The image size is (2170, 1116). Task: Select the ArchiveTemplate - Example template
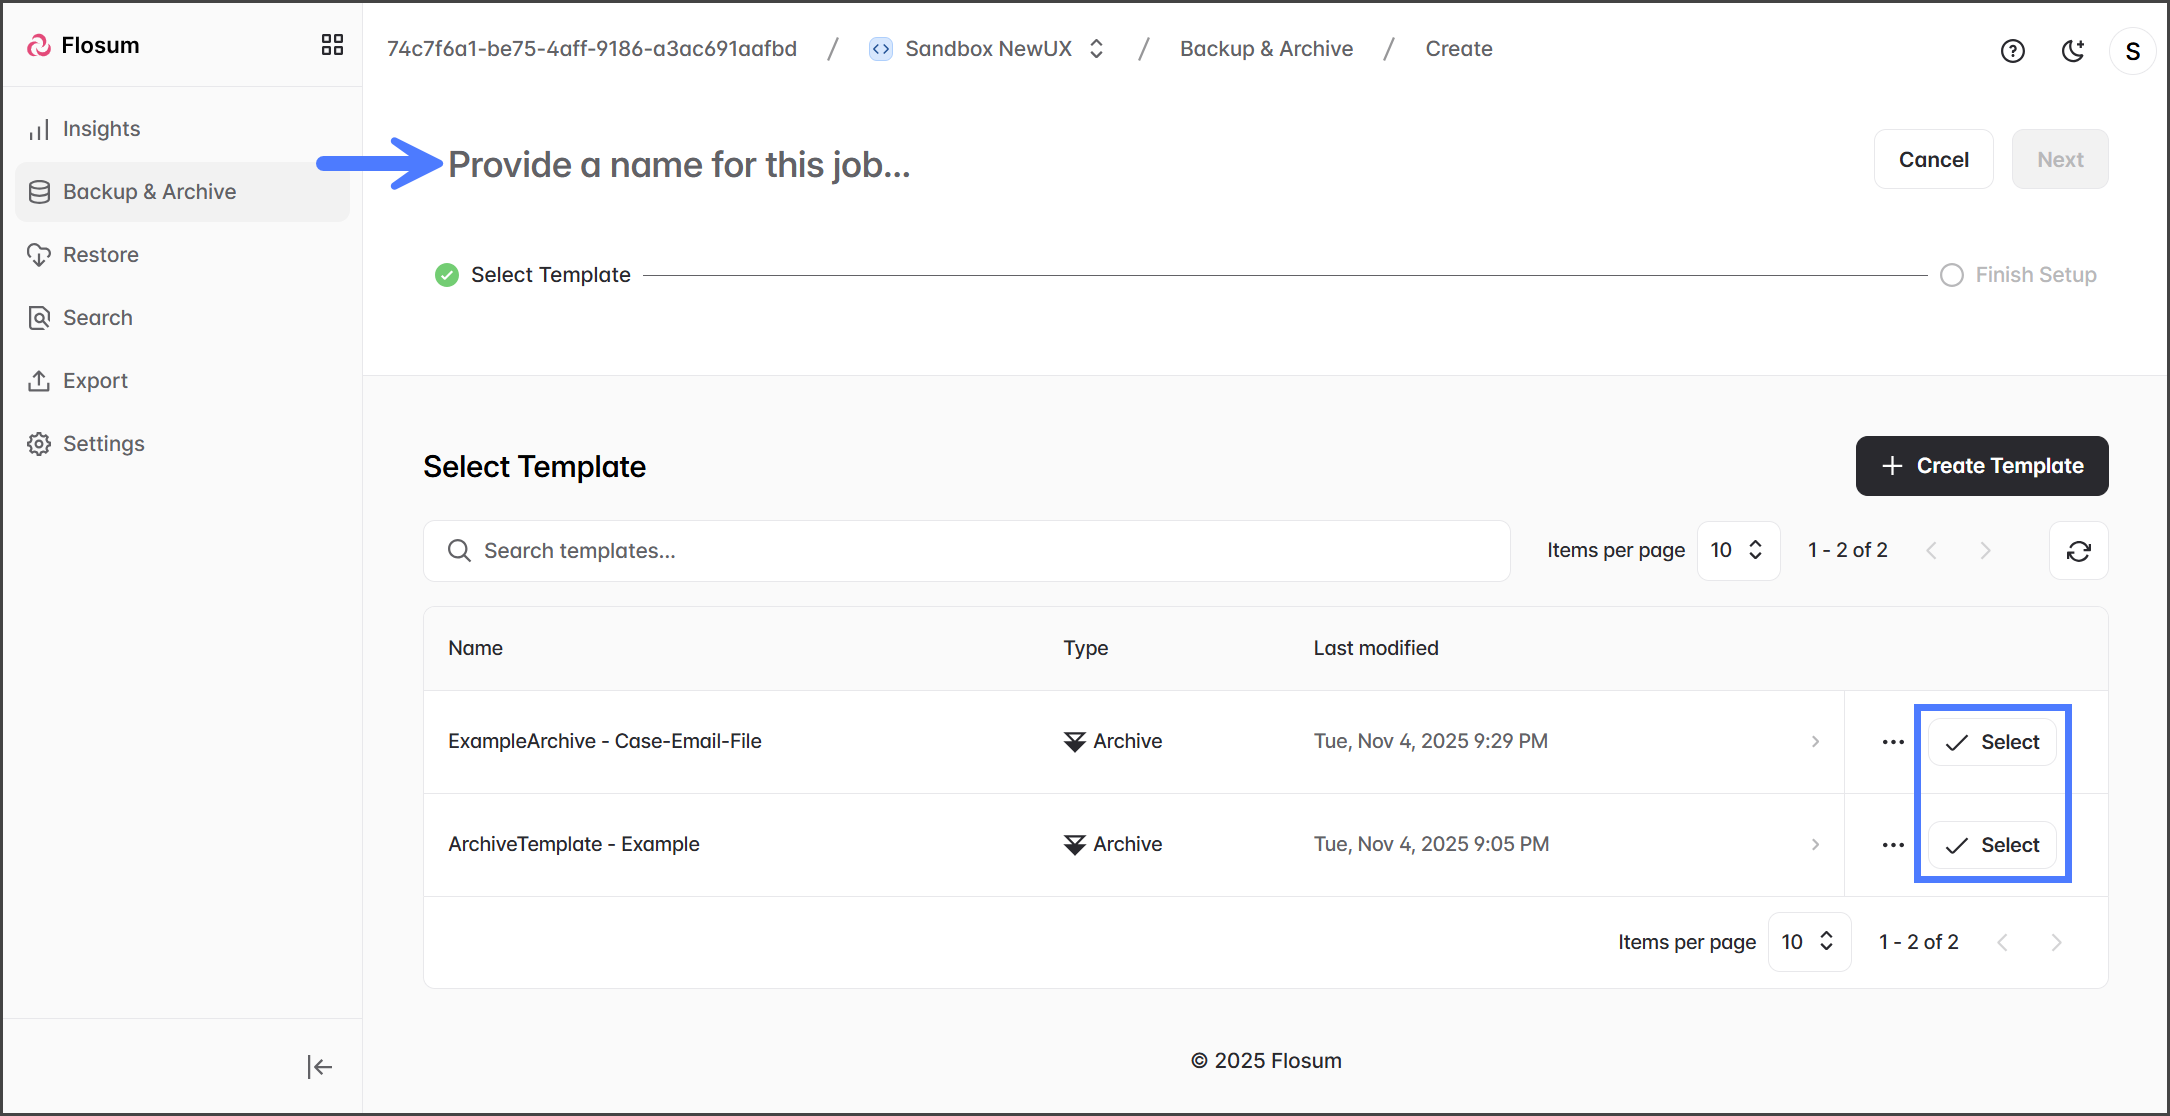[1991, 845]
